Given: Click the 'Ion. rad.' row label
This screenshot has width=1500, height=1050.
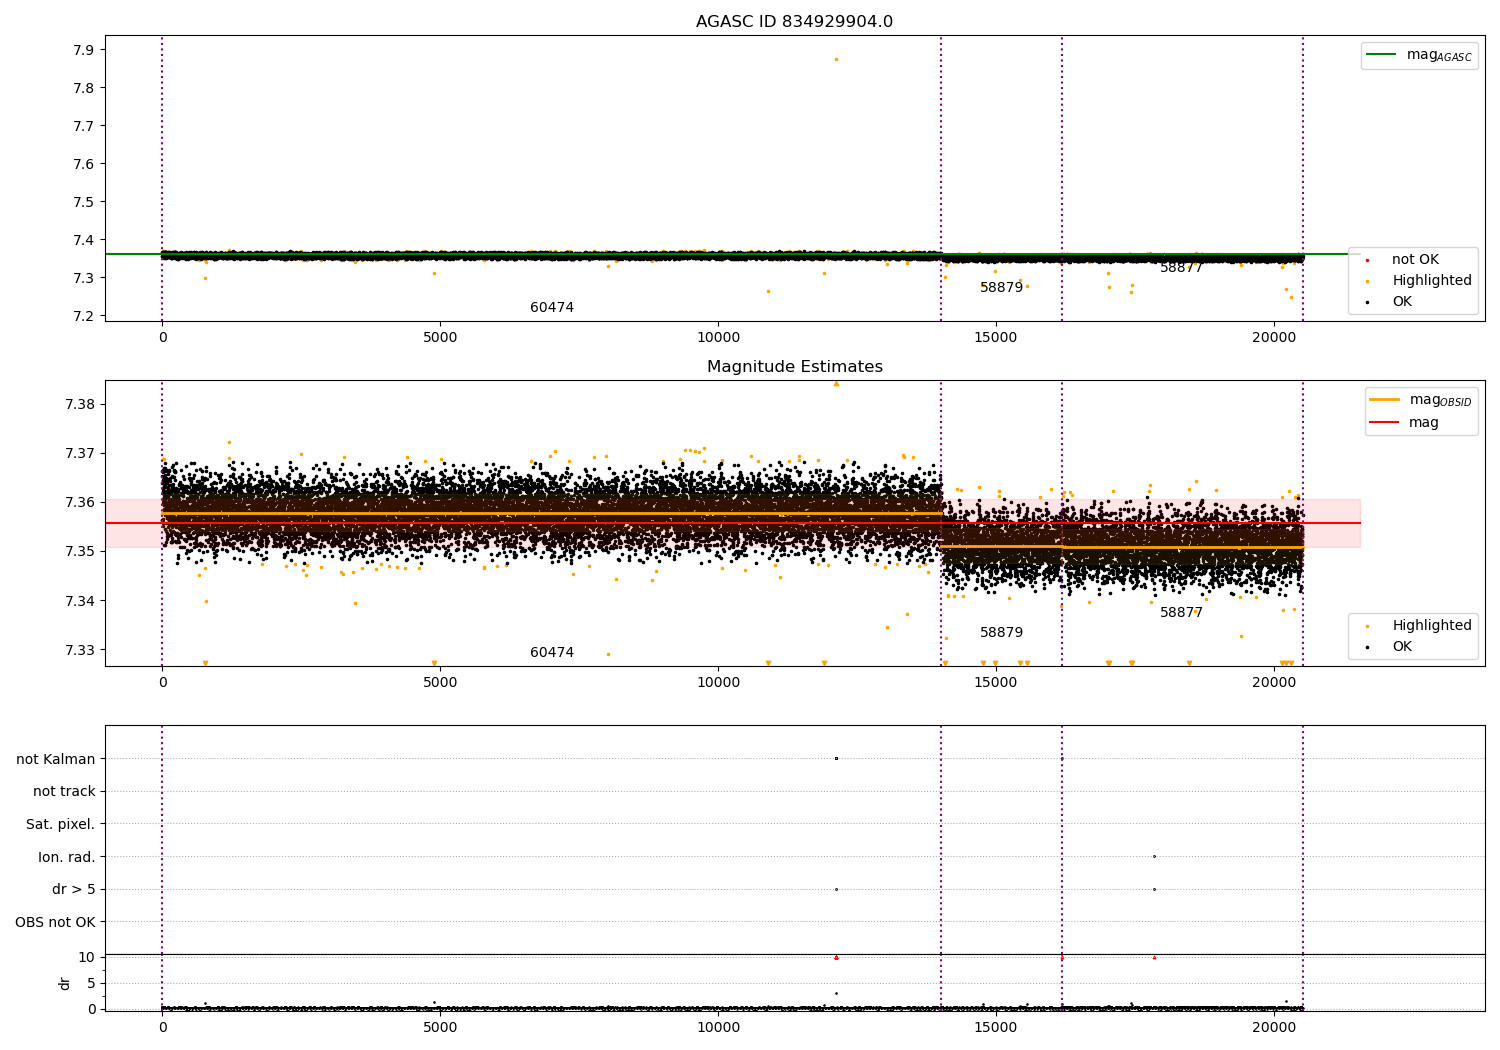Looking at the screenshot, I should [x=67, y=857].
